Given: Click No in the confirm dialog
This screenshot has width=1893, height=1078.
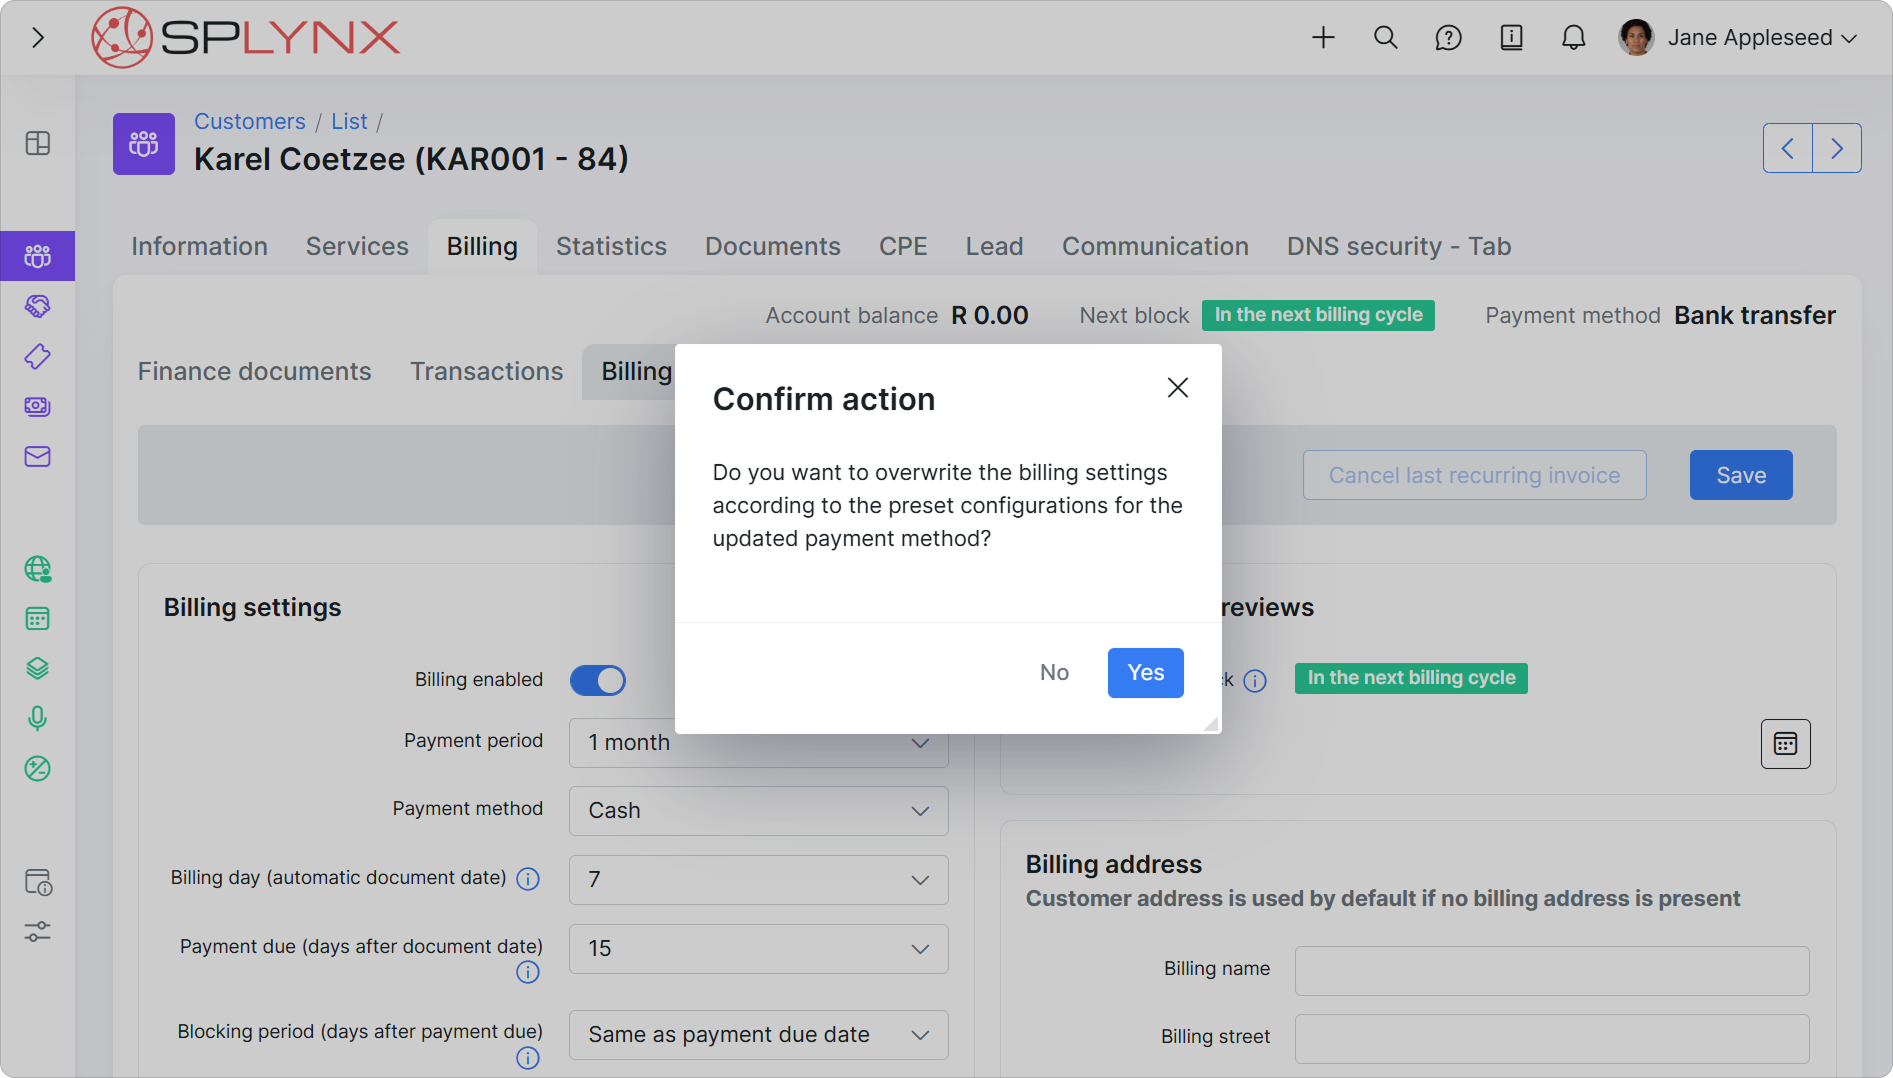Looking at the screenshot, I should pos(1054,673).
